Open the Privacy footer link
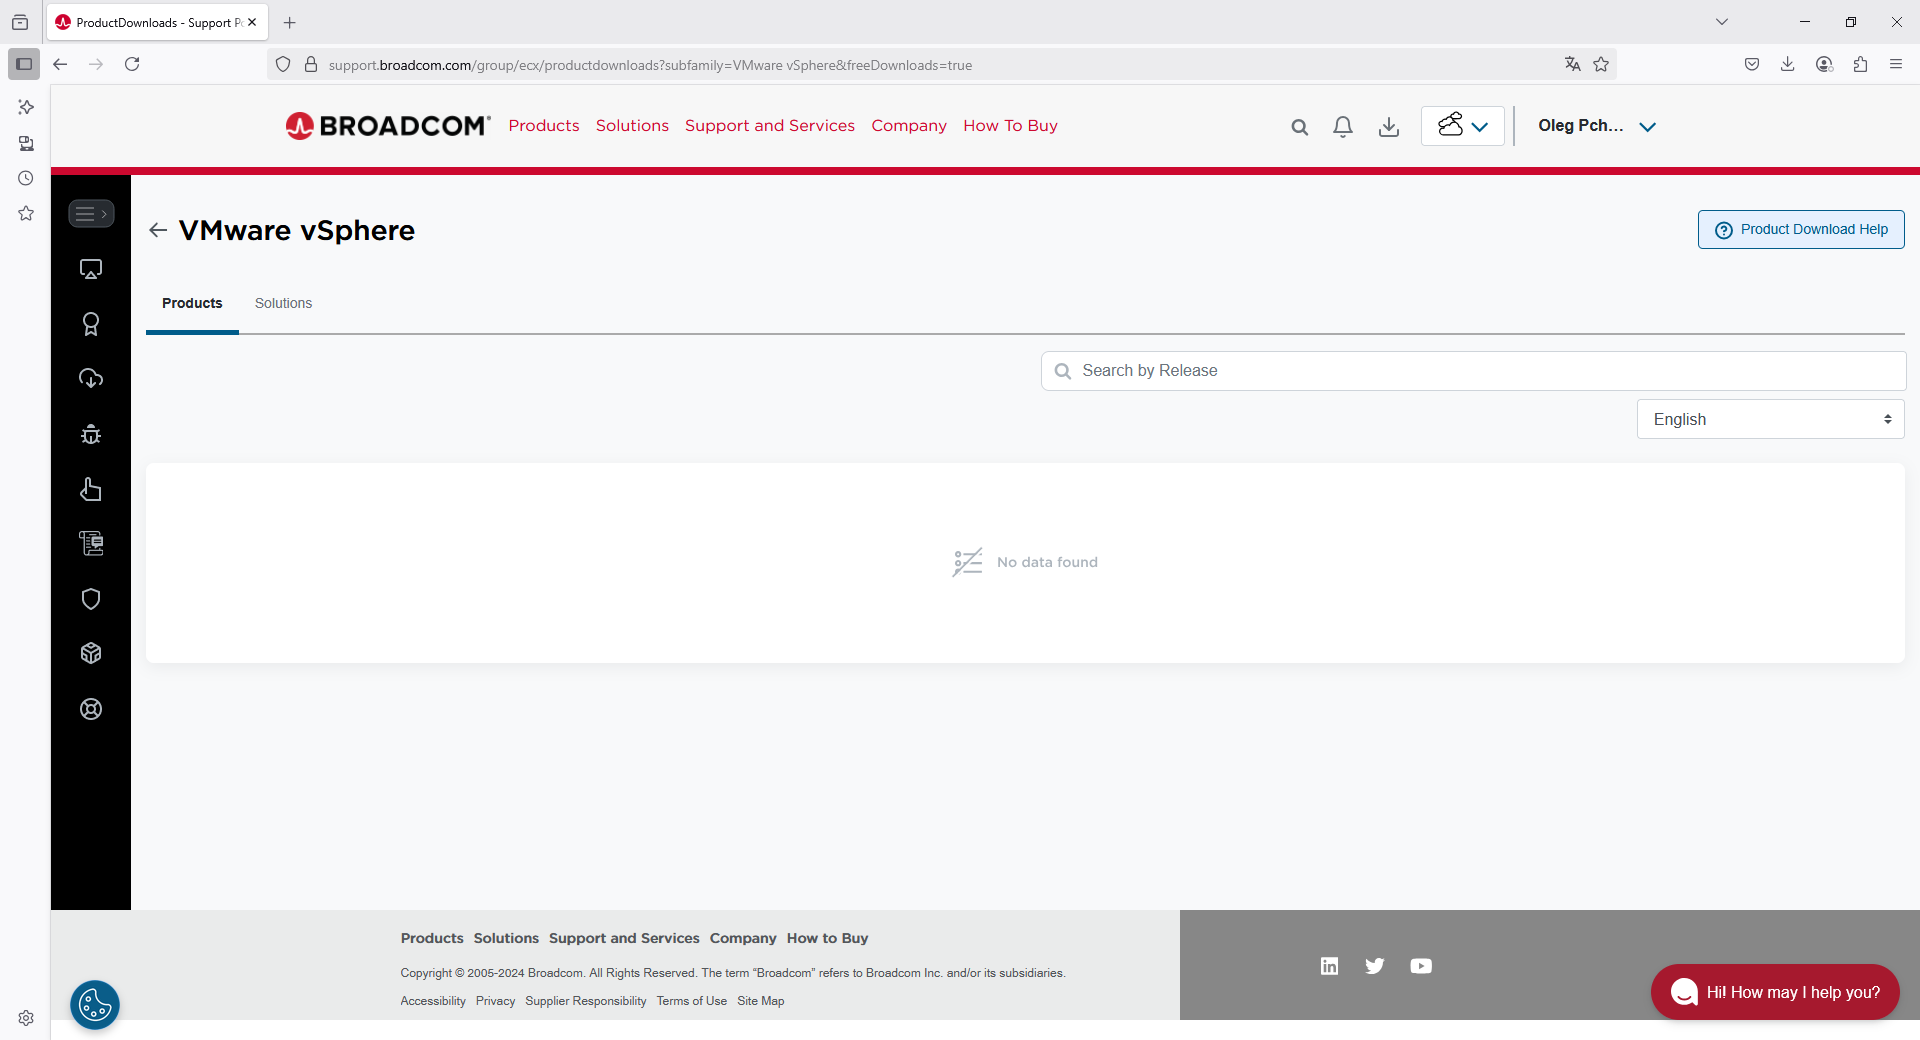The width and height of the screenshot is (1920, 1040). (x=495, y=1001)
